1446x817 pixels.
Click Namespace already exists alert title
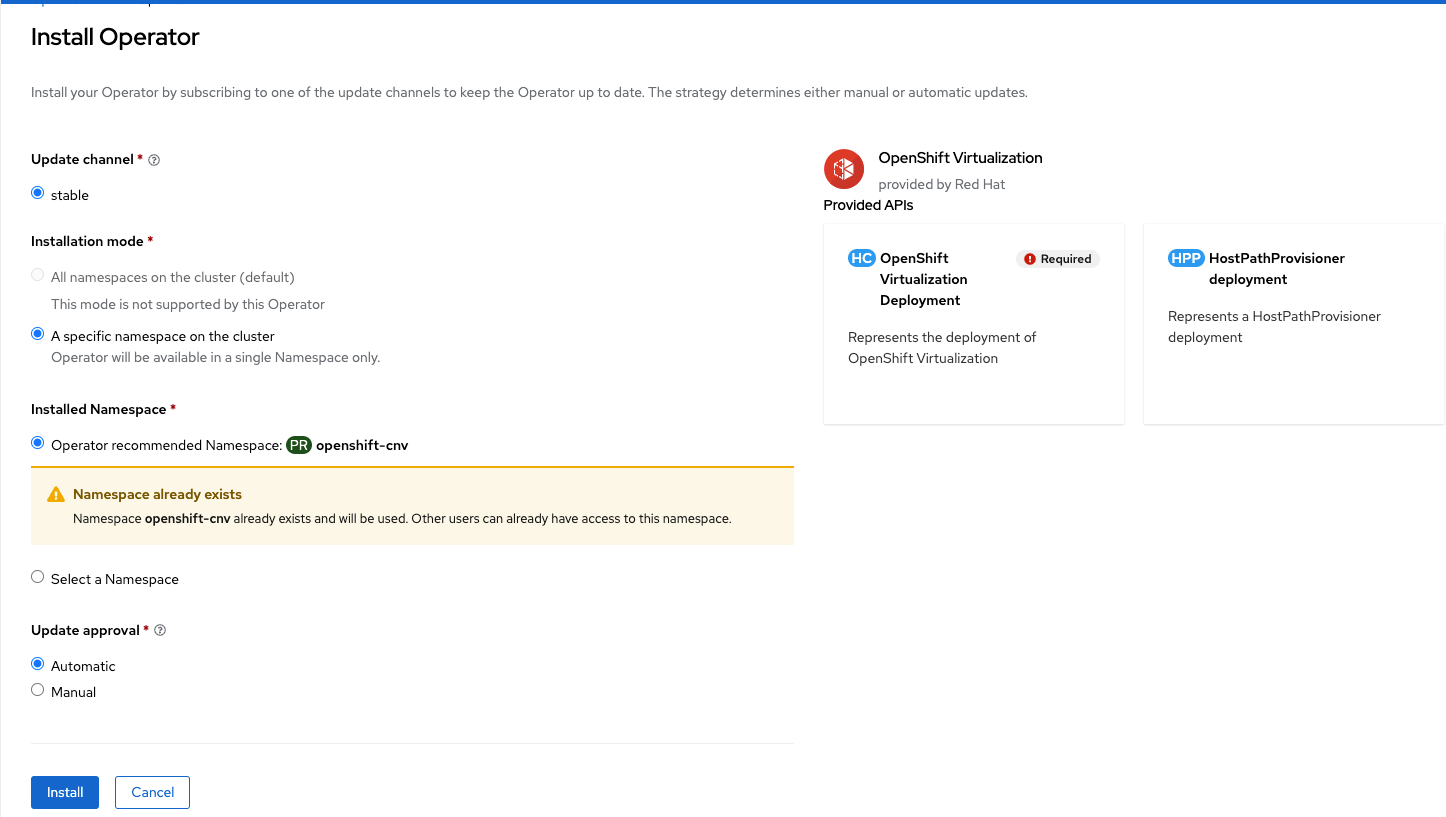pyautogui.click(x=157, y=495)
